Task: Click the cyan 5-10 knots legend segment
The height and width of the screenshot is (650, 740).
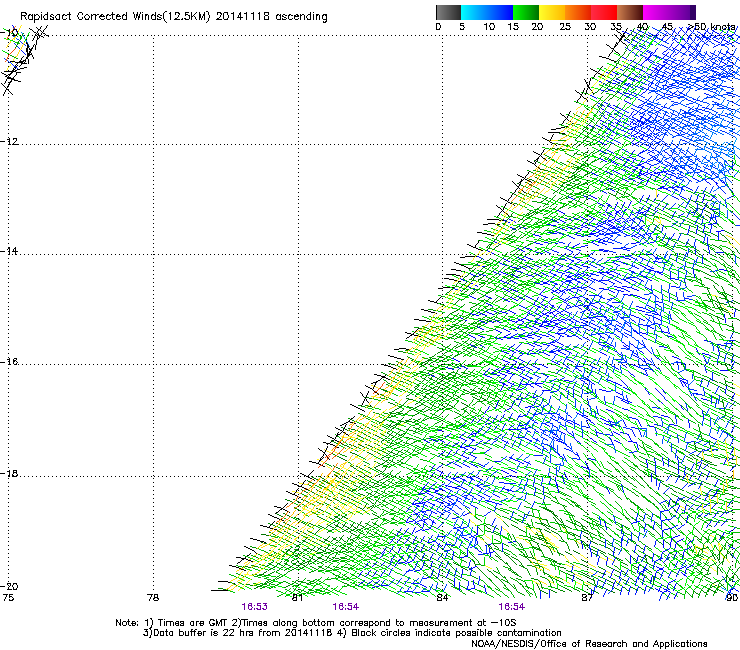Action: pyautogui.click(x=474, y=12)
